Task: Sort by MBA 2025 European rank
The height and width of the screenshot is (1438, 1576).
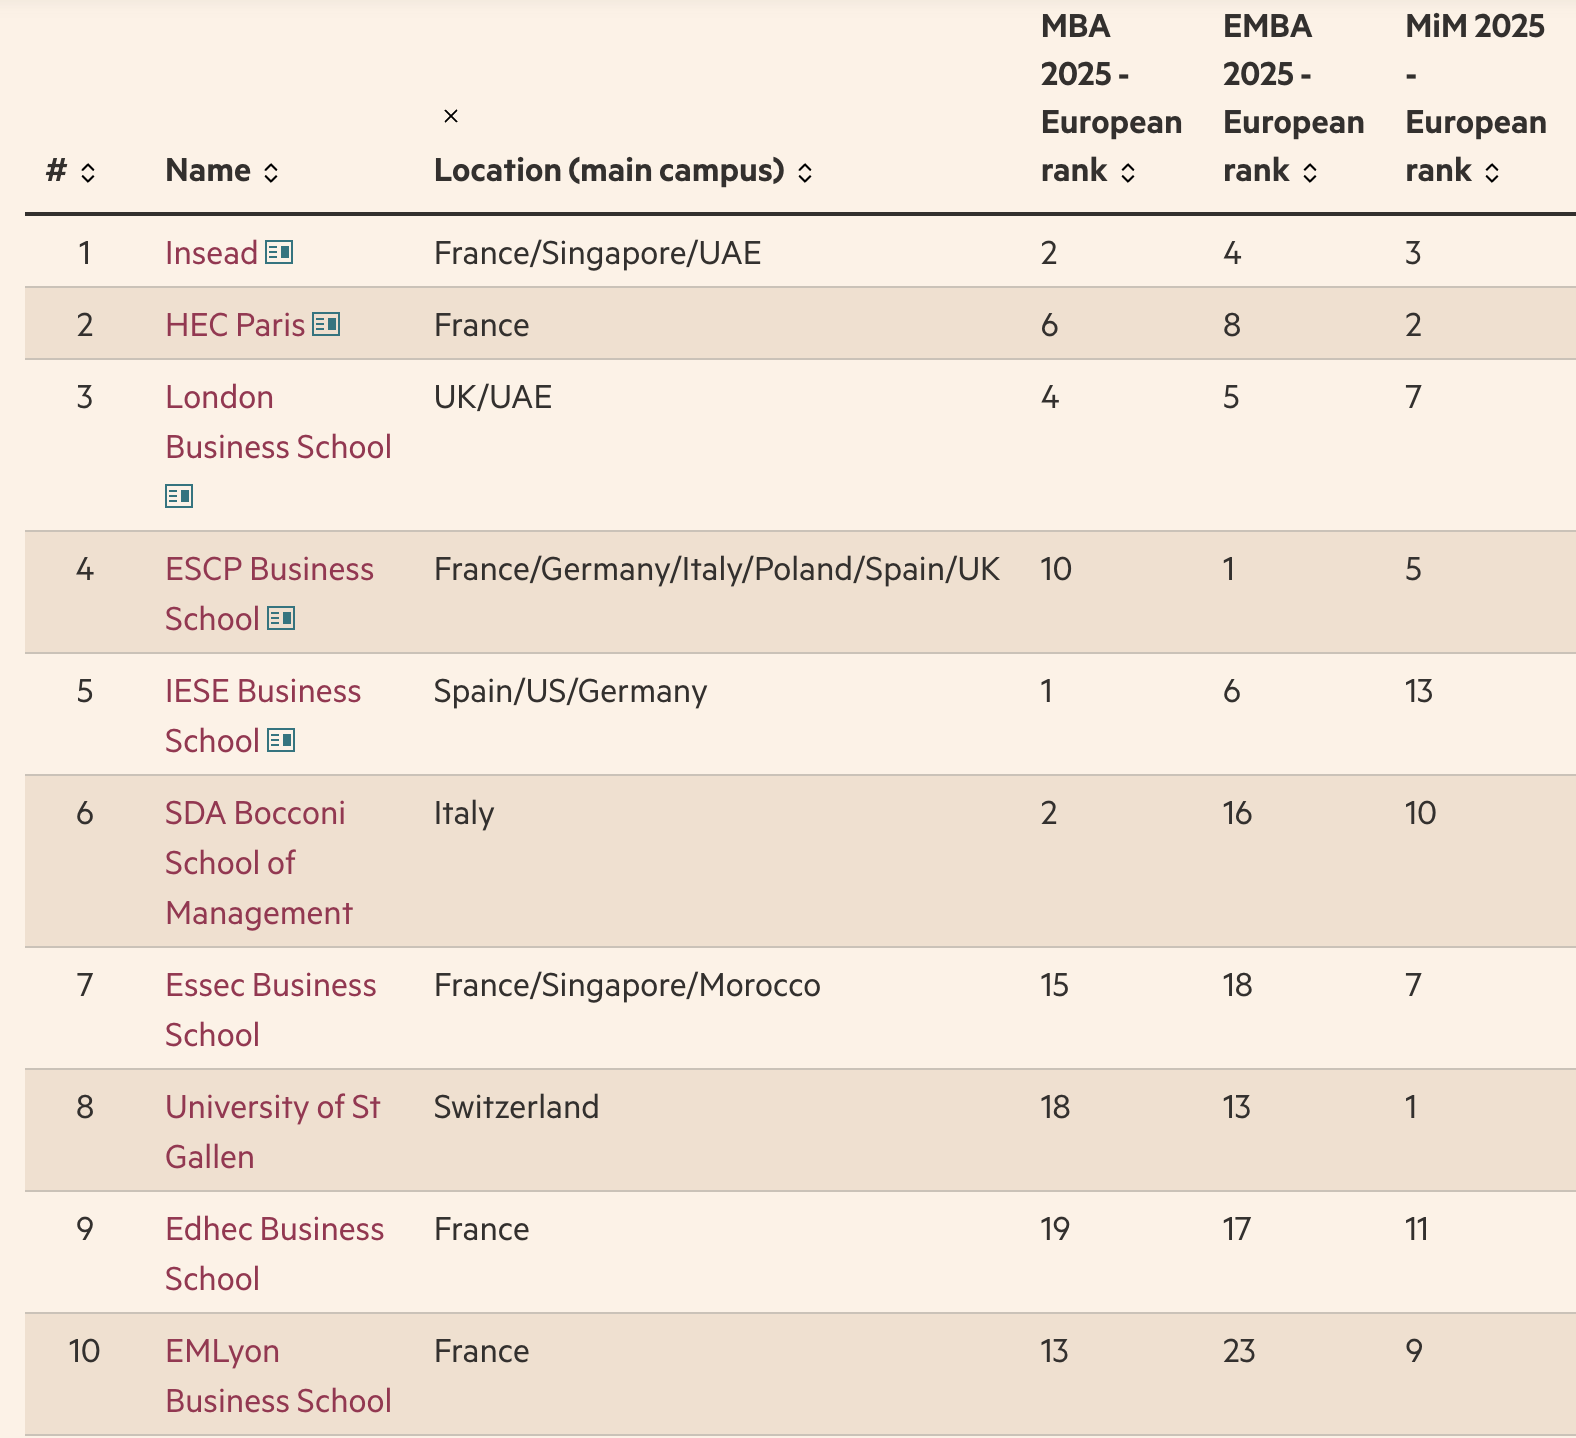Action: (x=1128, y=172)
